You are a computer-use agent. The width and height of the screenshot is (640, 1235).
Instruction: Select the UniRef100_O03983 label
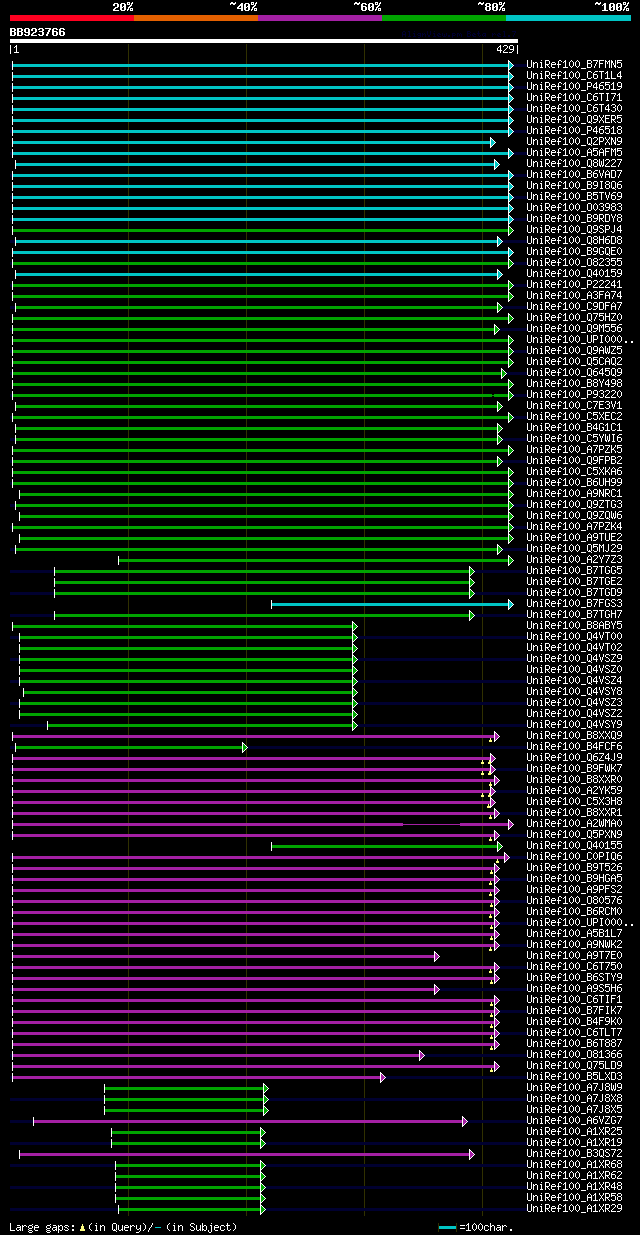pyautogui.click(x=574, y=207)
